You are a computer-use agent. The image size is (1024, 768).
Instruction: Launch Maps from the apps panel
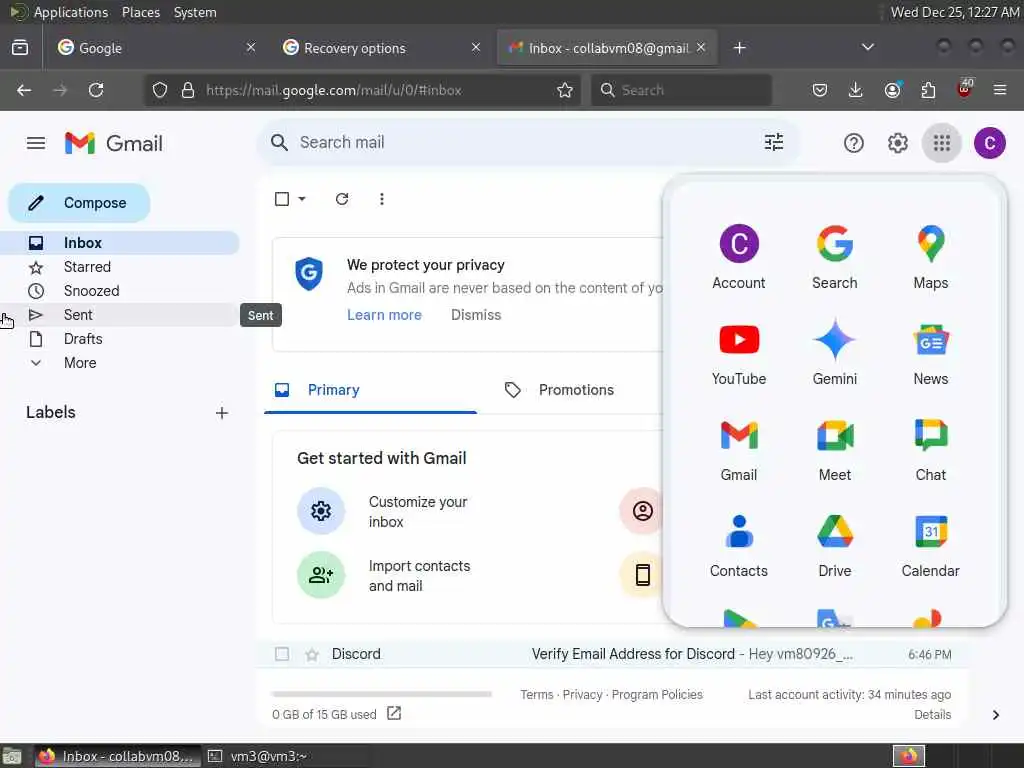pyautogui.click(x=931, y=257)
